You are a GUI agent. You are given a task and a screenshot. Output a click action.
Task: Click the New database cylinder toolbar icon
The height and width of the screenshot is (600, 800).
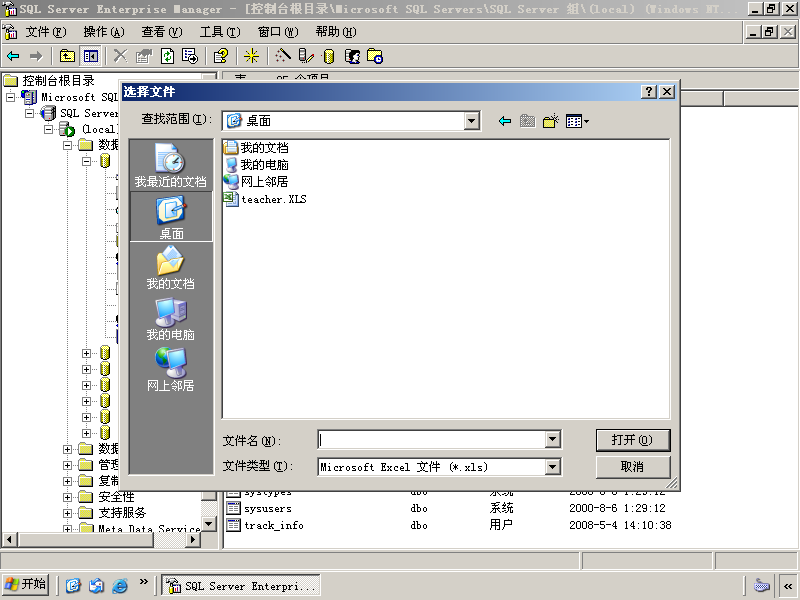[329, 56]
